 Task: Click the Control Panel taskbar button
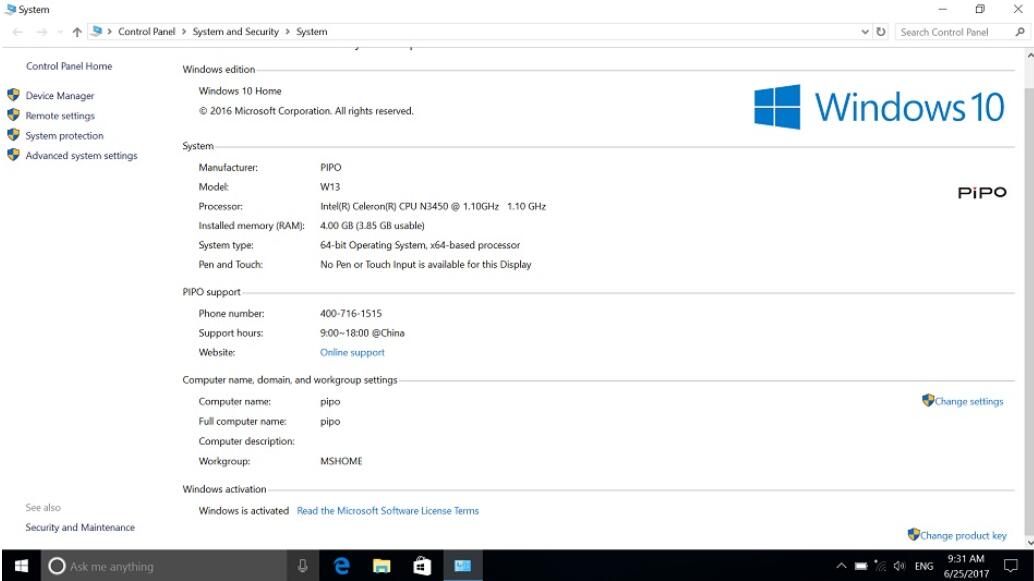pyautogui.click(x=462, y=566)
